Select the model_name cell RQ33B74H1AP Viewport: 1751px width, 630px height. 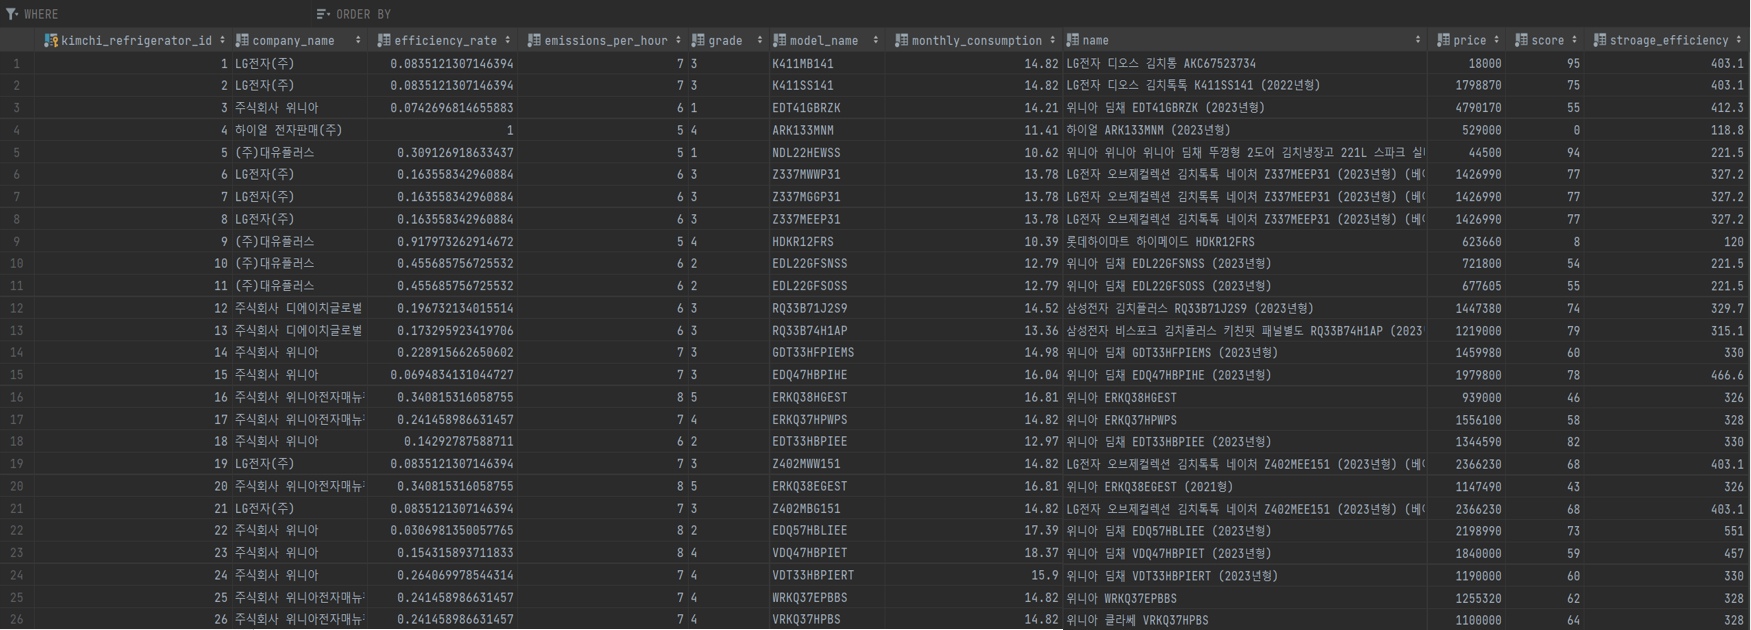point(826,330)
